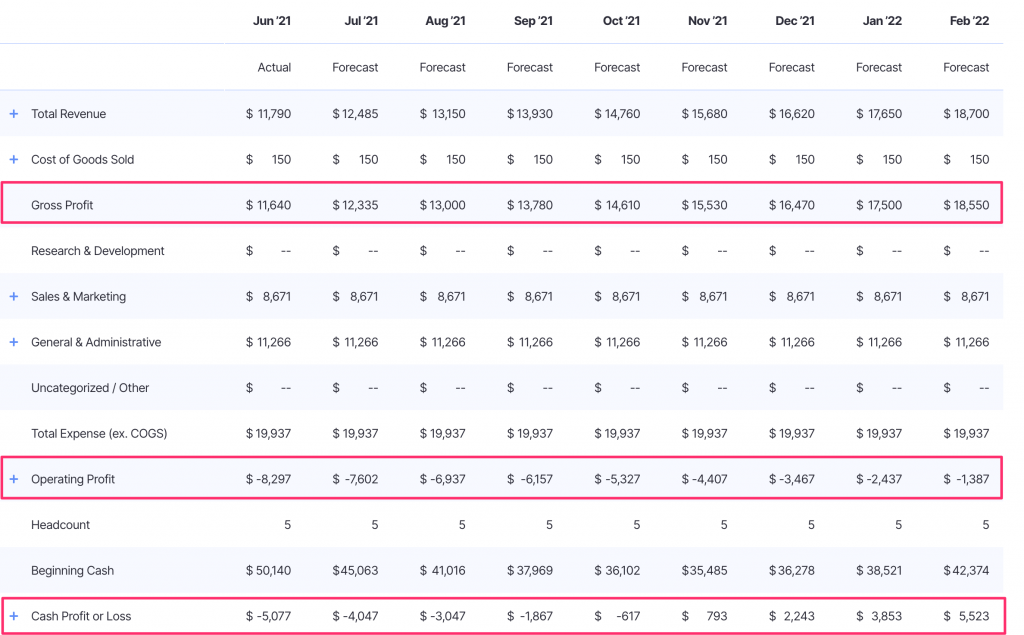This screenshot has height=635, width=1024.
Task: Select the Jun '21 column header
Action: point(272,20)
